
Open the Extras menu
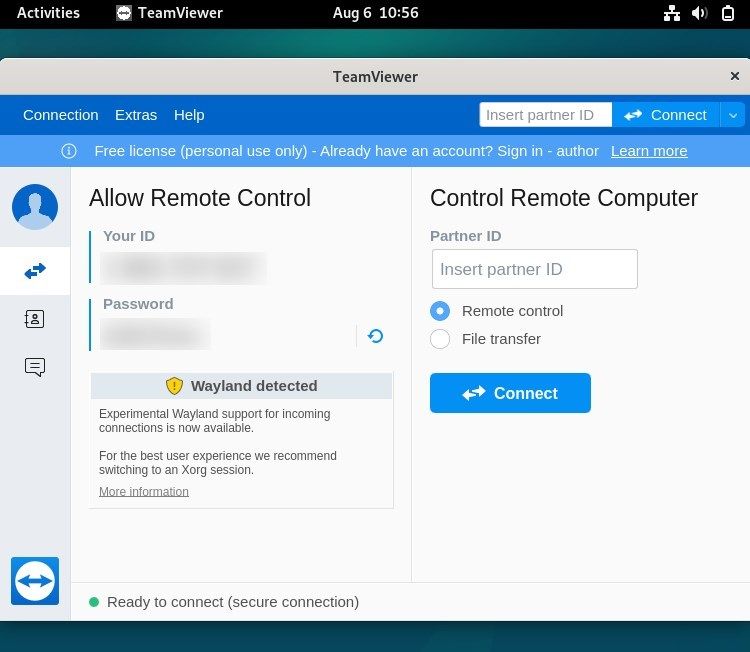[x=136, y=115]
